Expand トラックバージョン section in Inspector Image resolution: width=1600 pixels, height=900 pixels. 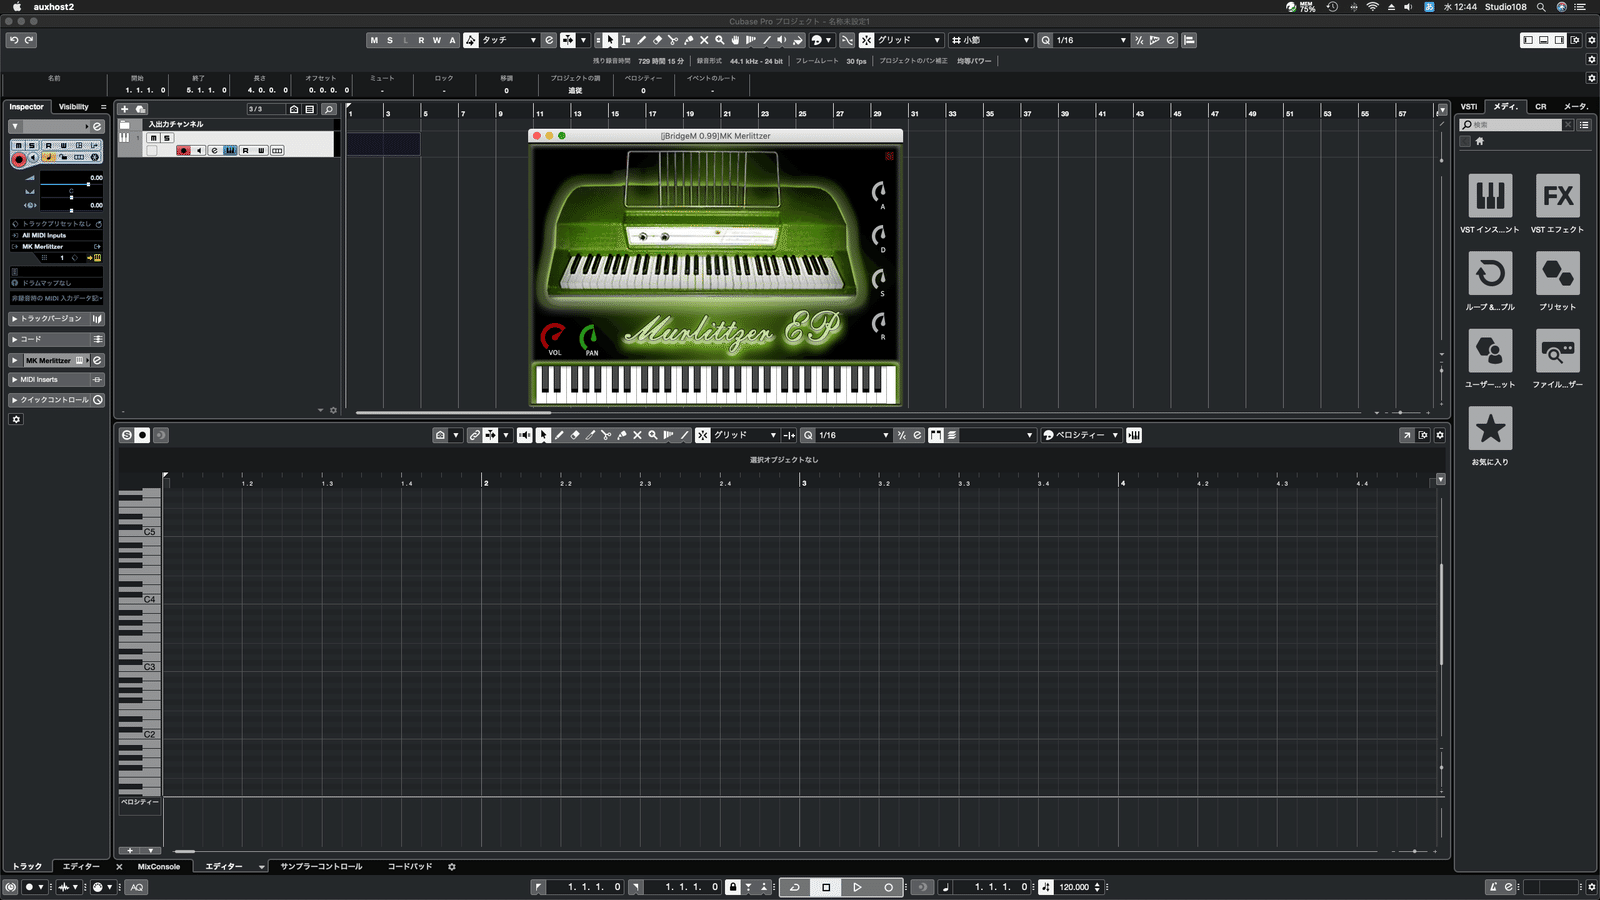click(56, 319)
